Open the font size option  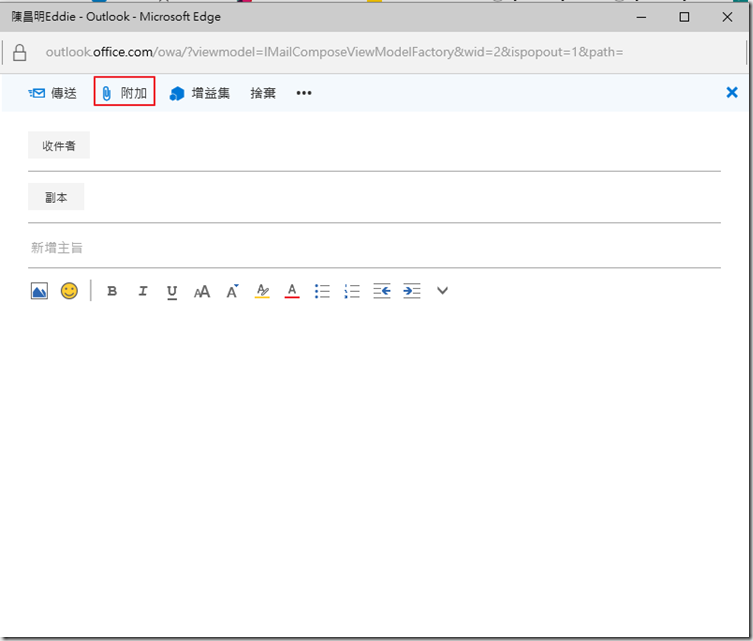point(202,291)
